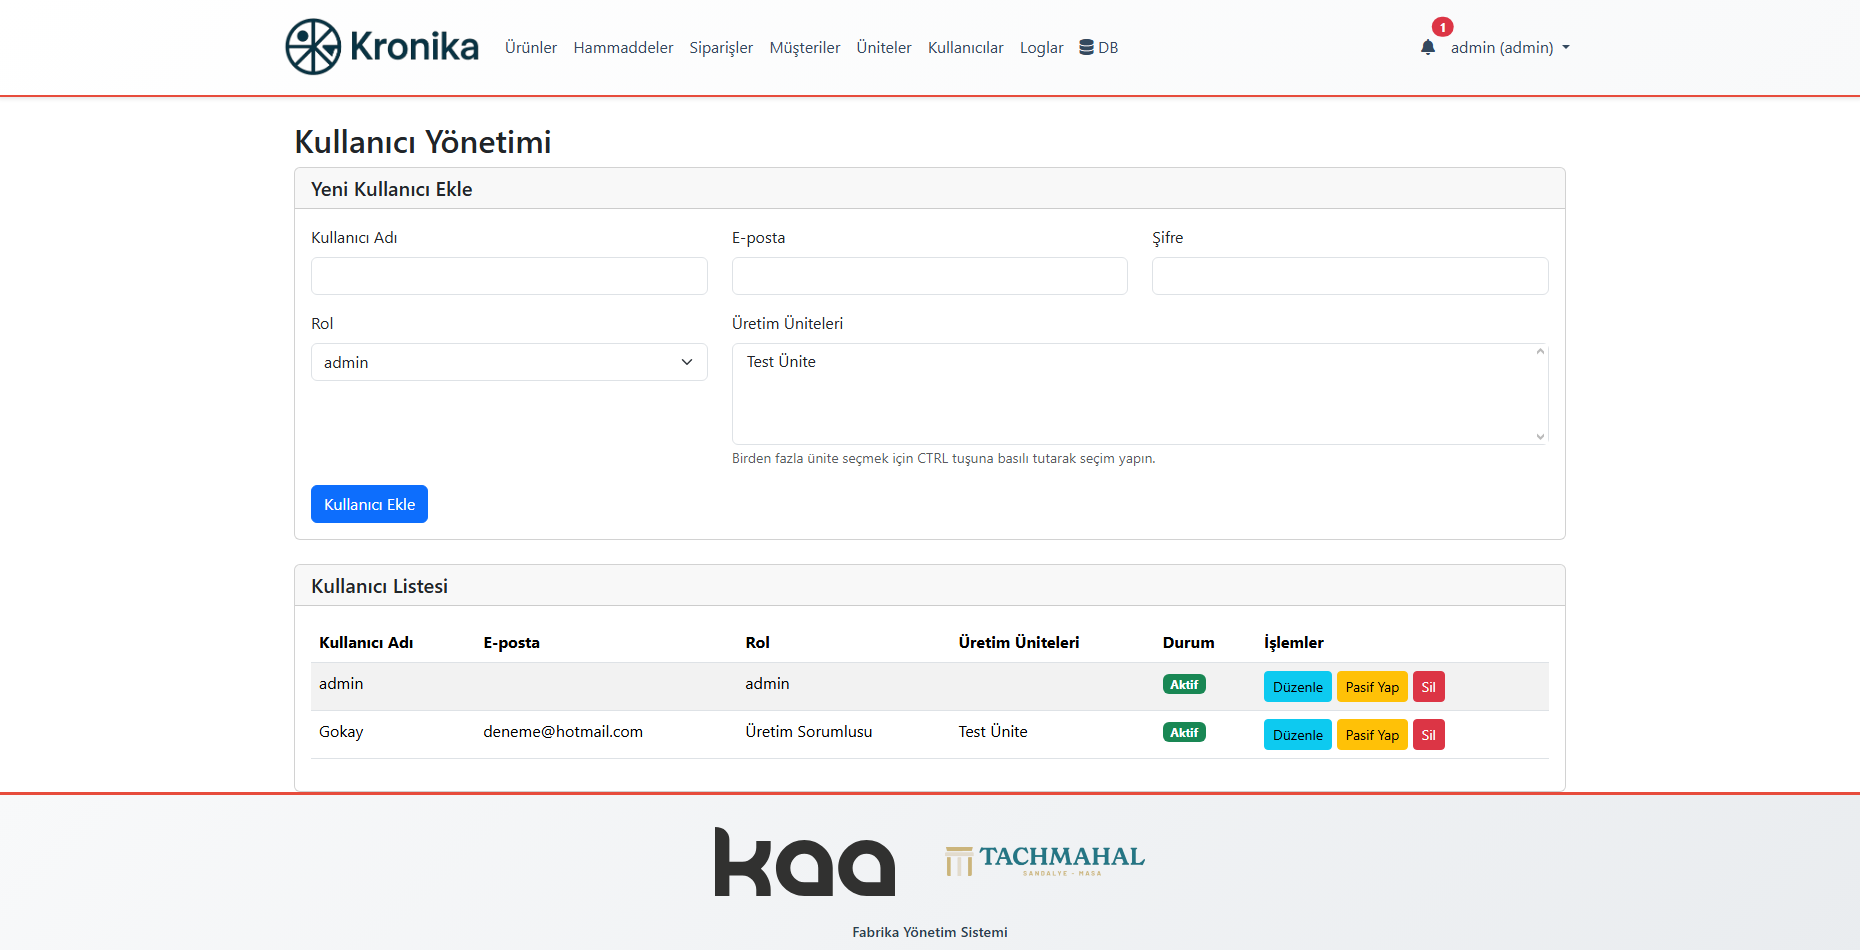Set user Gokay to passive with Pasif Yap
The image size is (1860, 950).
tap(1371, 735)
